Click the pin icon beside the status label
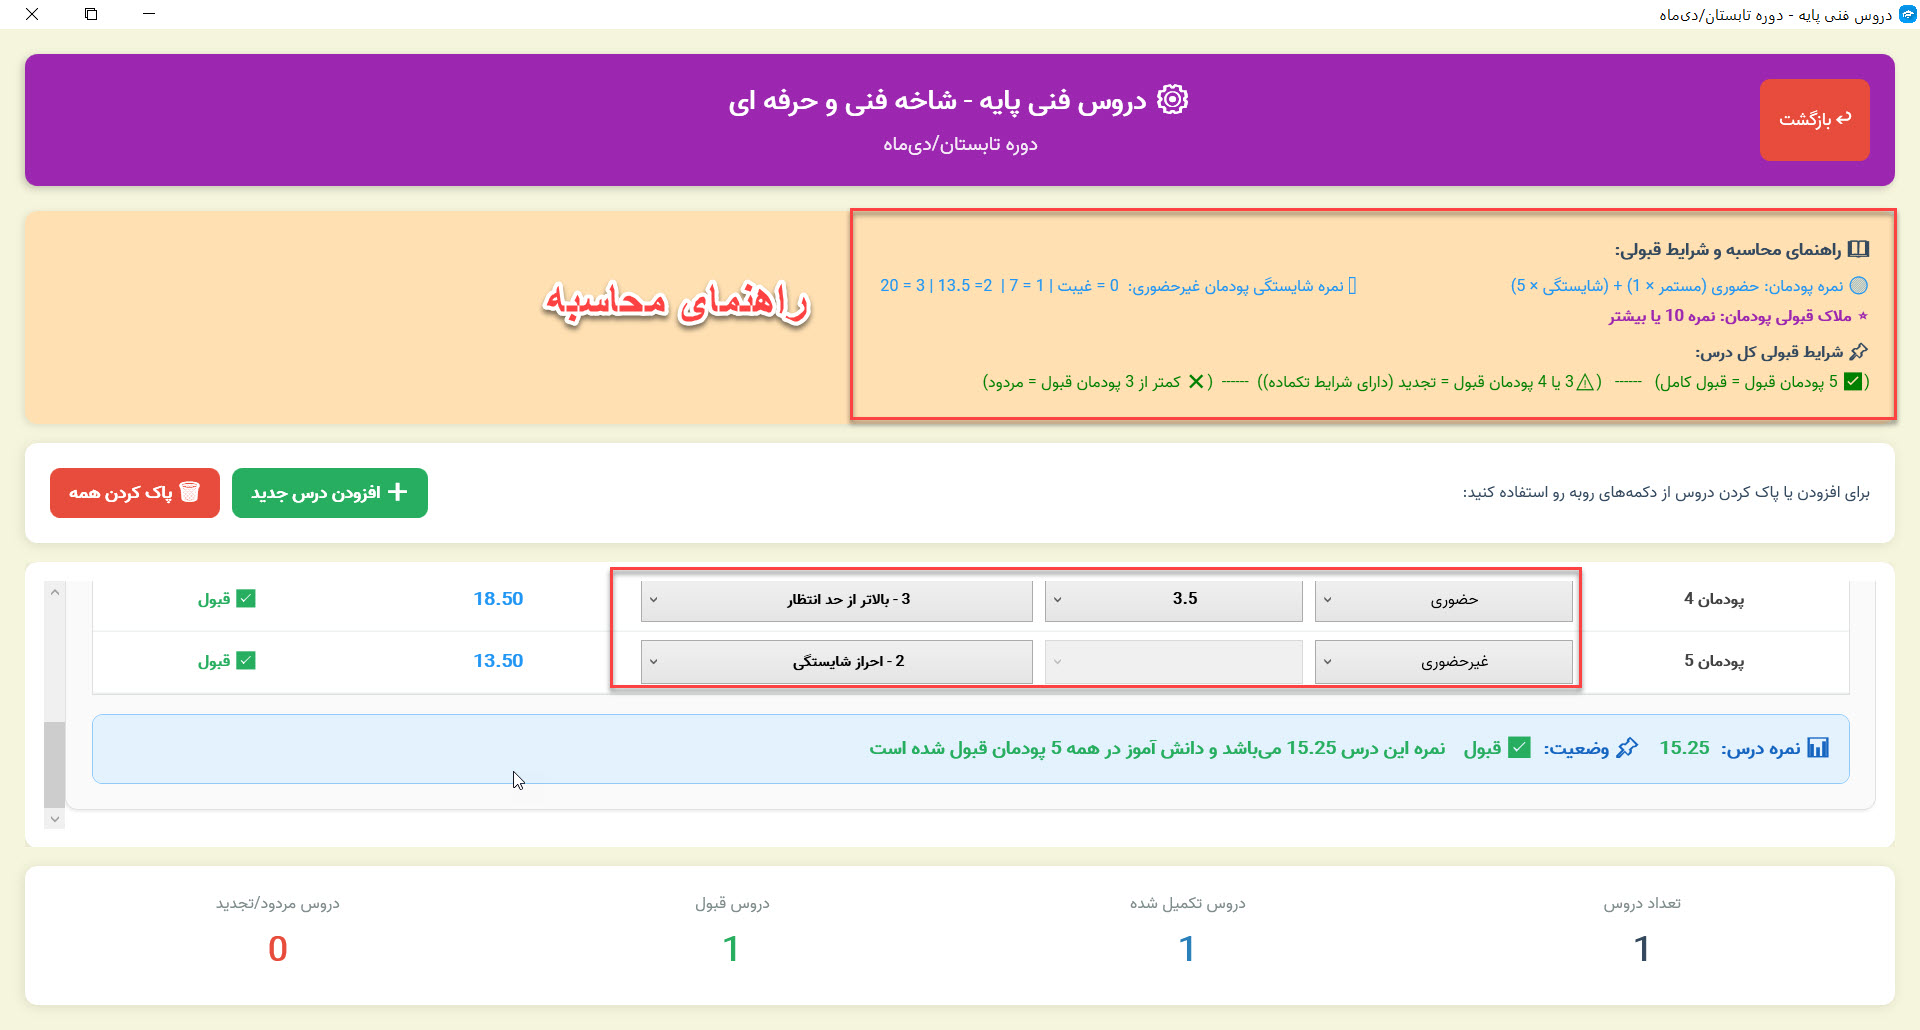The width and height of the screenshot is (1920, 1030). (x=1627, y=748)
